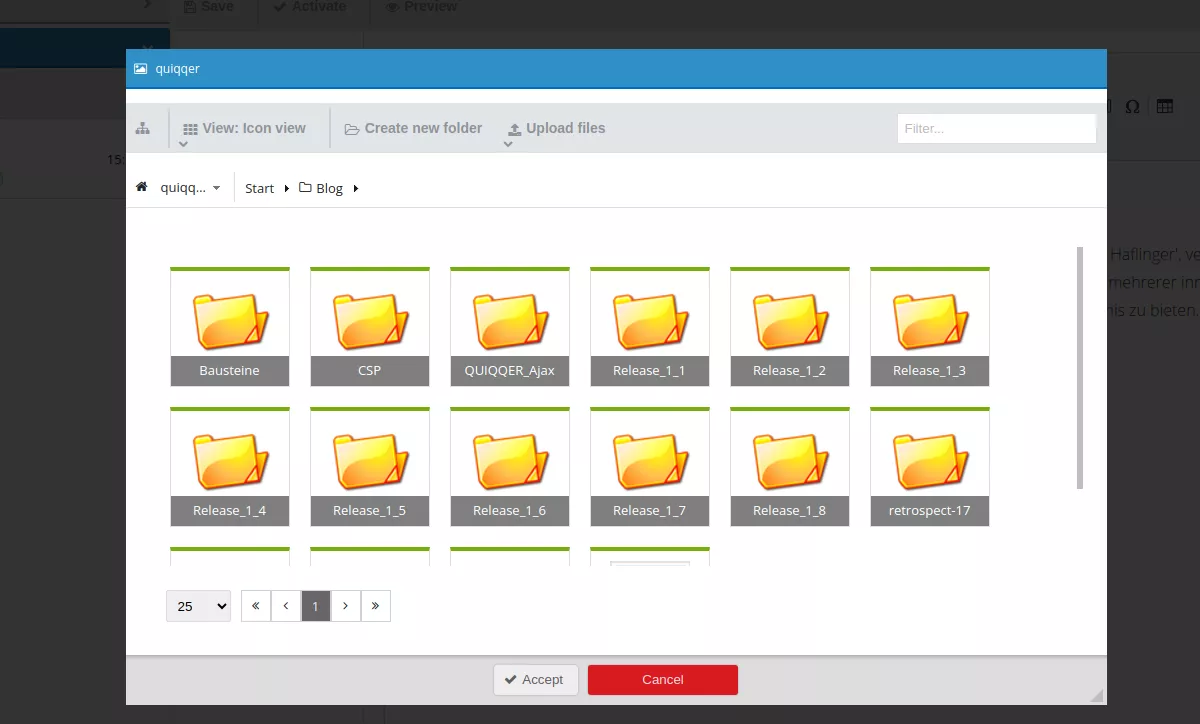This screenshot has width=1200, height=724.
Task: Open the quiqq... project dropdown
Action: [190, 188]
